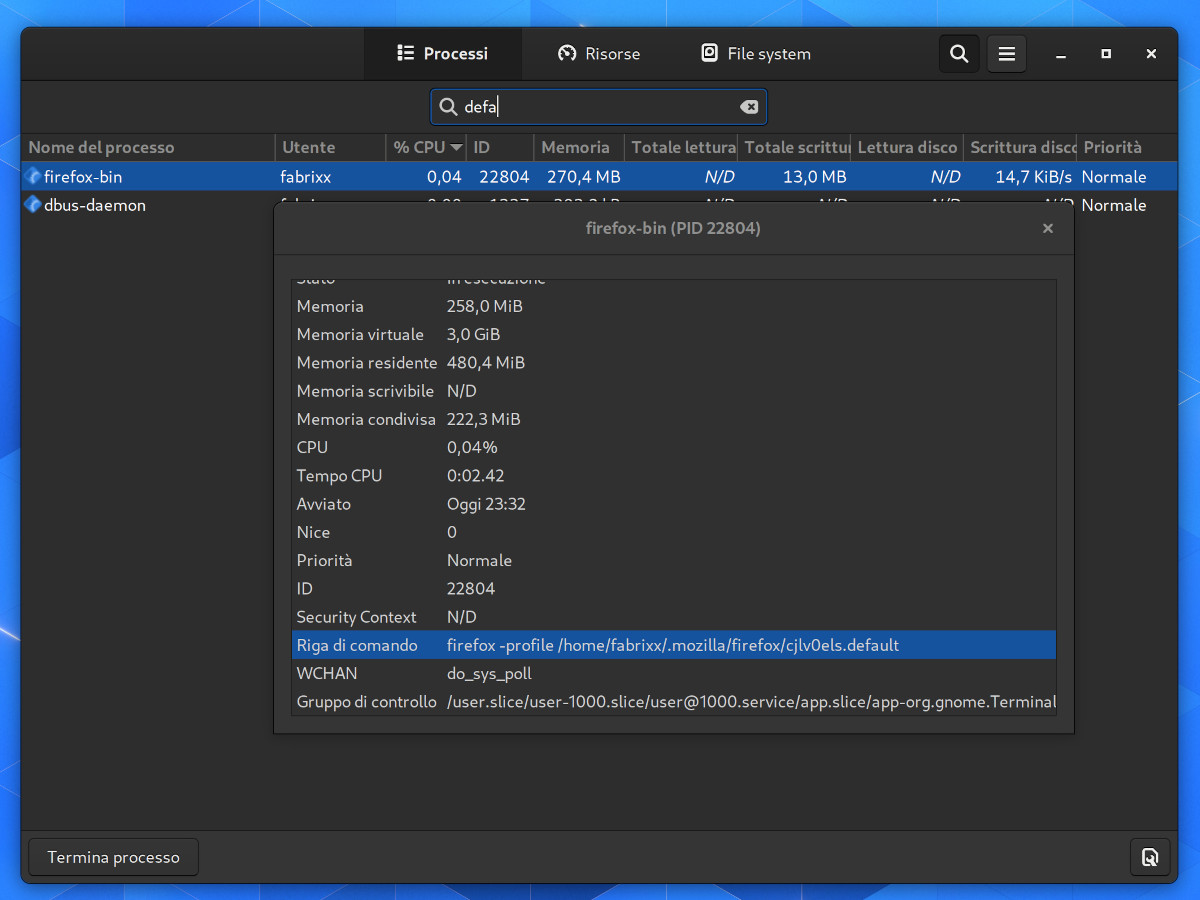Viewport: 1200px width, 900px height.
Task: Clear the search field text
Action: 749,107
